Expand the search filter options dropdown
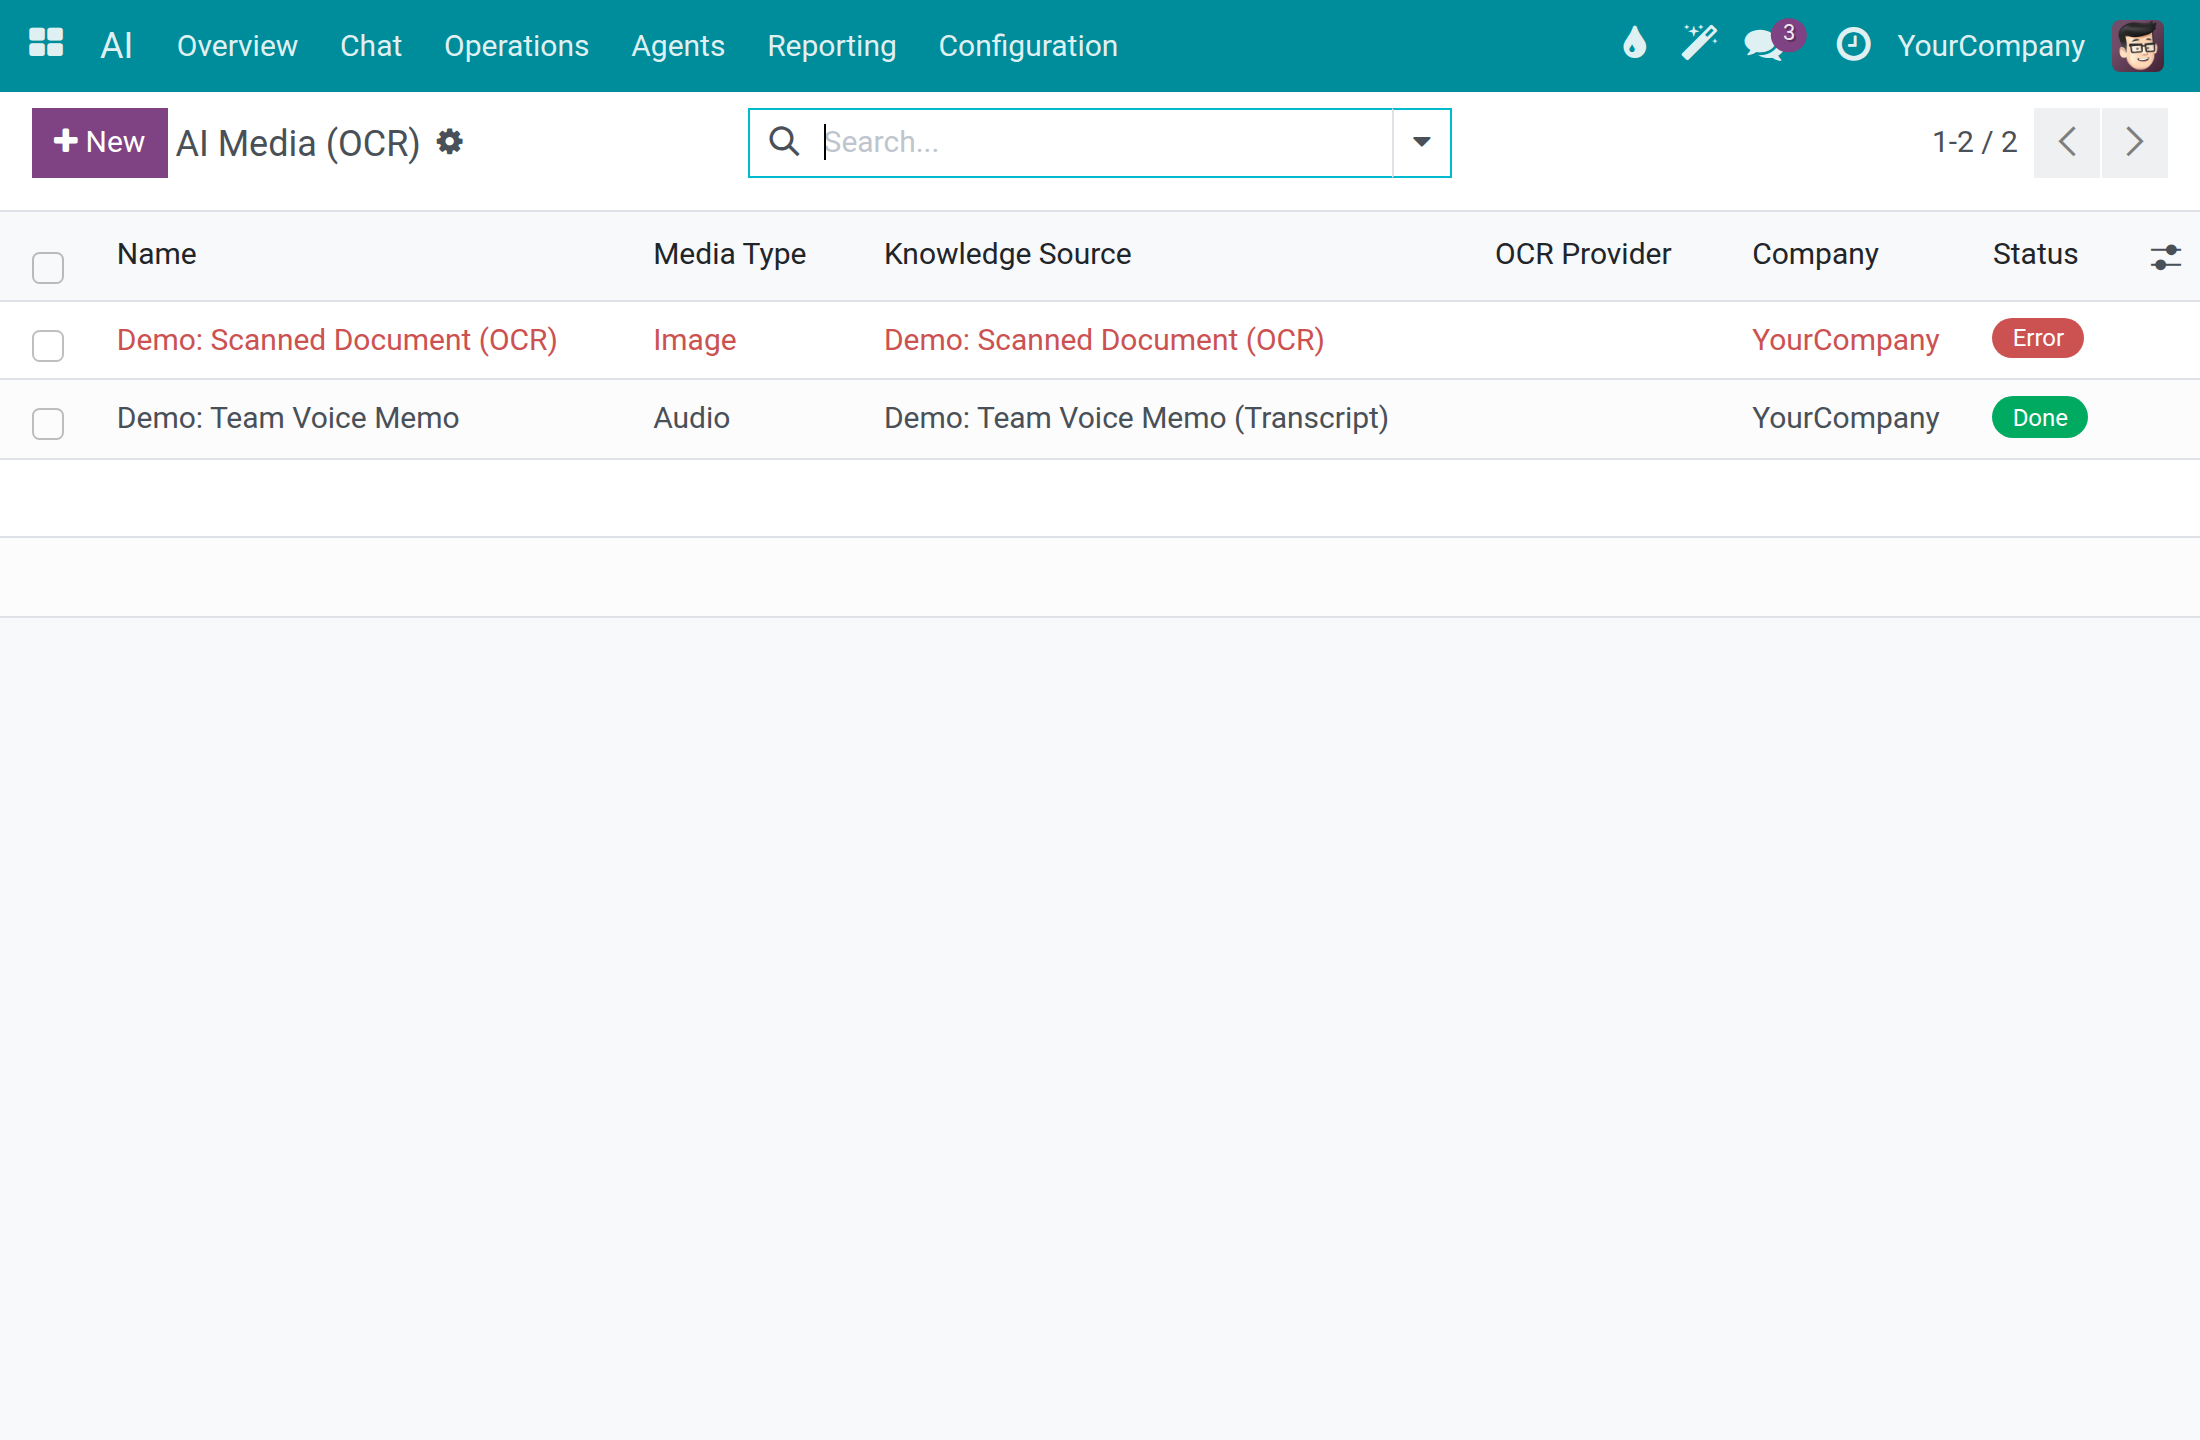Image resolution: width=2200 pixels, height=1440 pixels. pos(1421,142)
